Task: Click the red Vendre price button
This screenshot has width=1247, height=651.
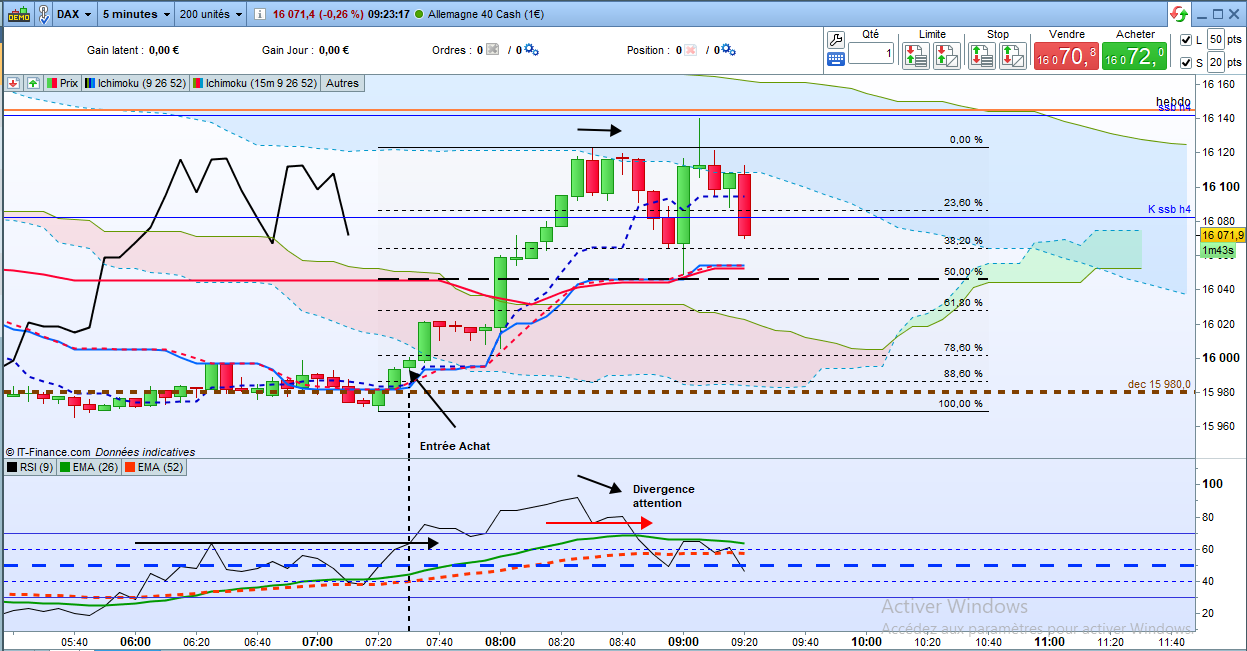Action: click(x=1066, y=56)
